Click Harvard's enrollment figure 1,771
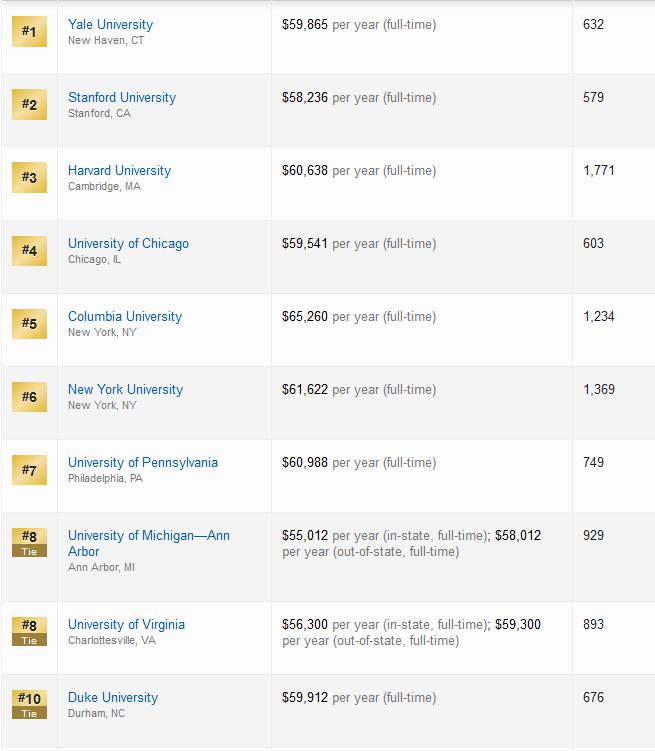This screenshot has height=751, width=655. point(599,171)
